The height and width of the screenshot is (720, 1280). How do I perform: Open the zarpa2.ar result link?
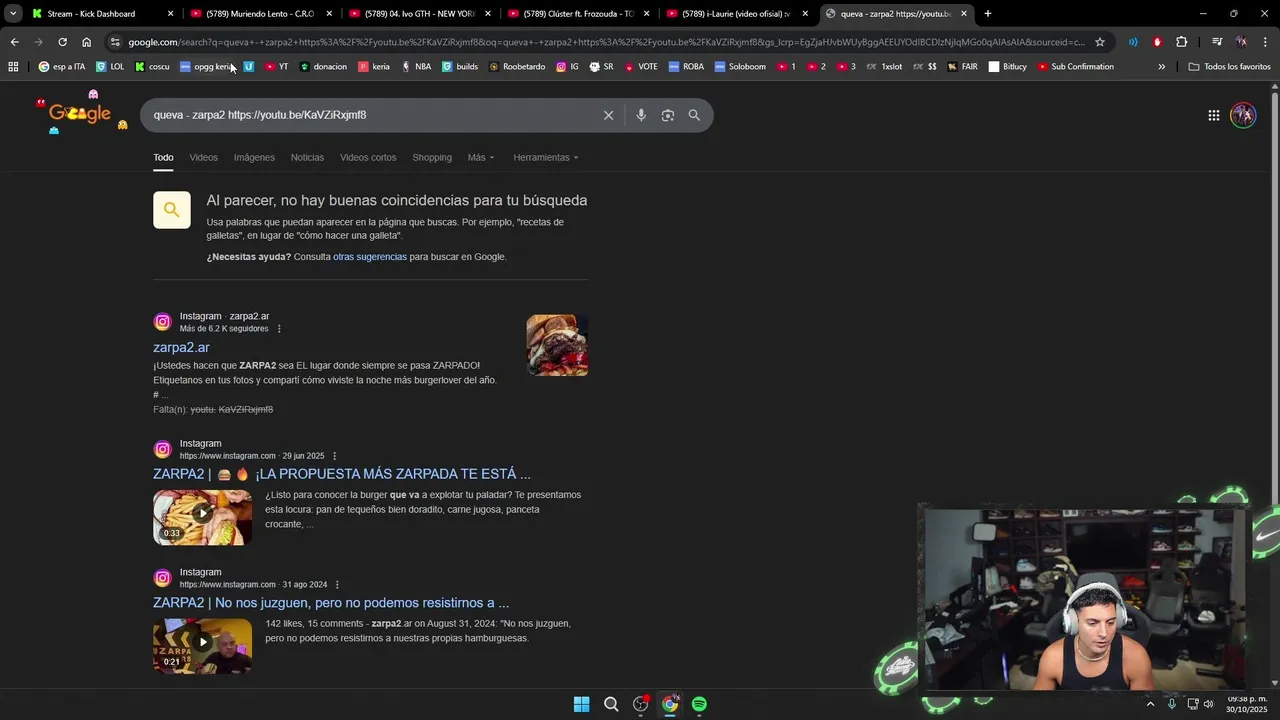(x=181, y=347)
